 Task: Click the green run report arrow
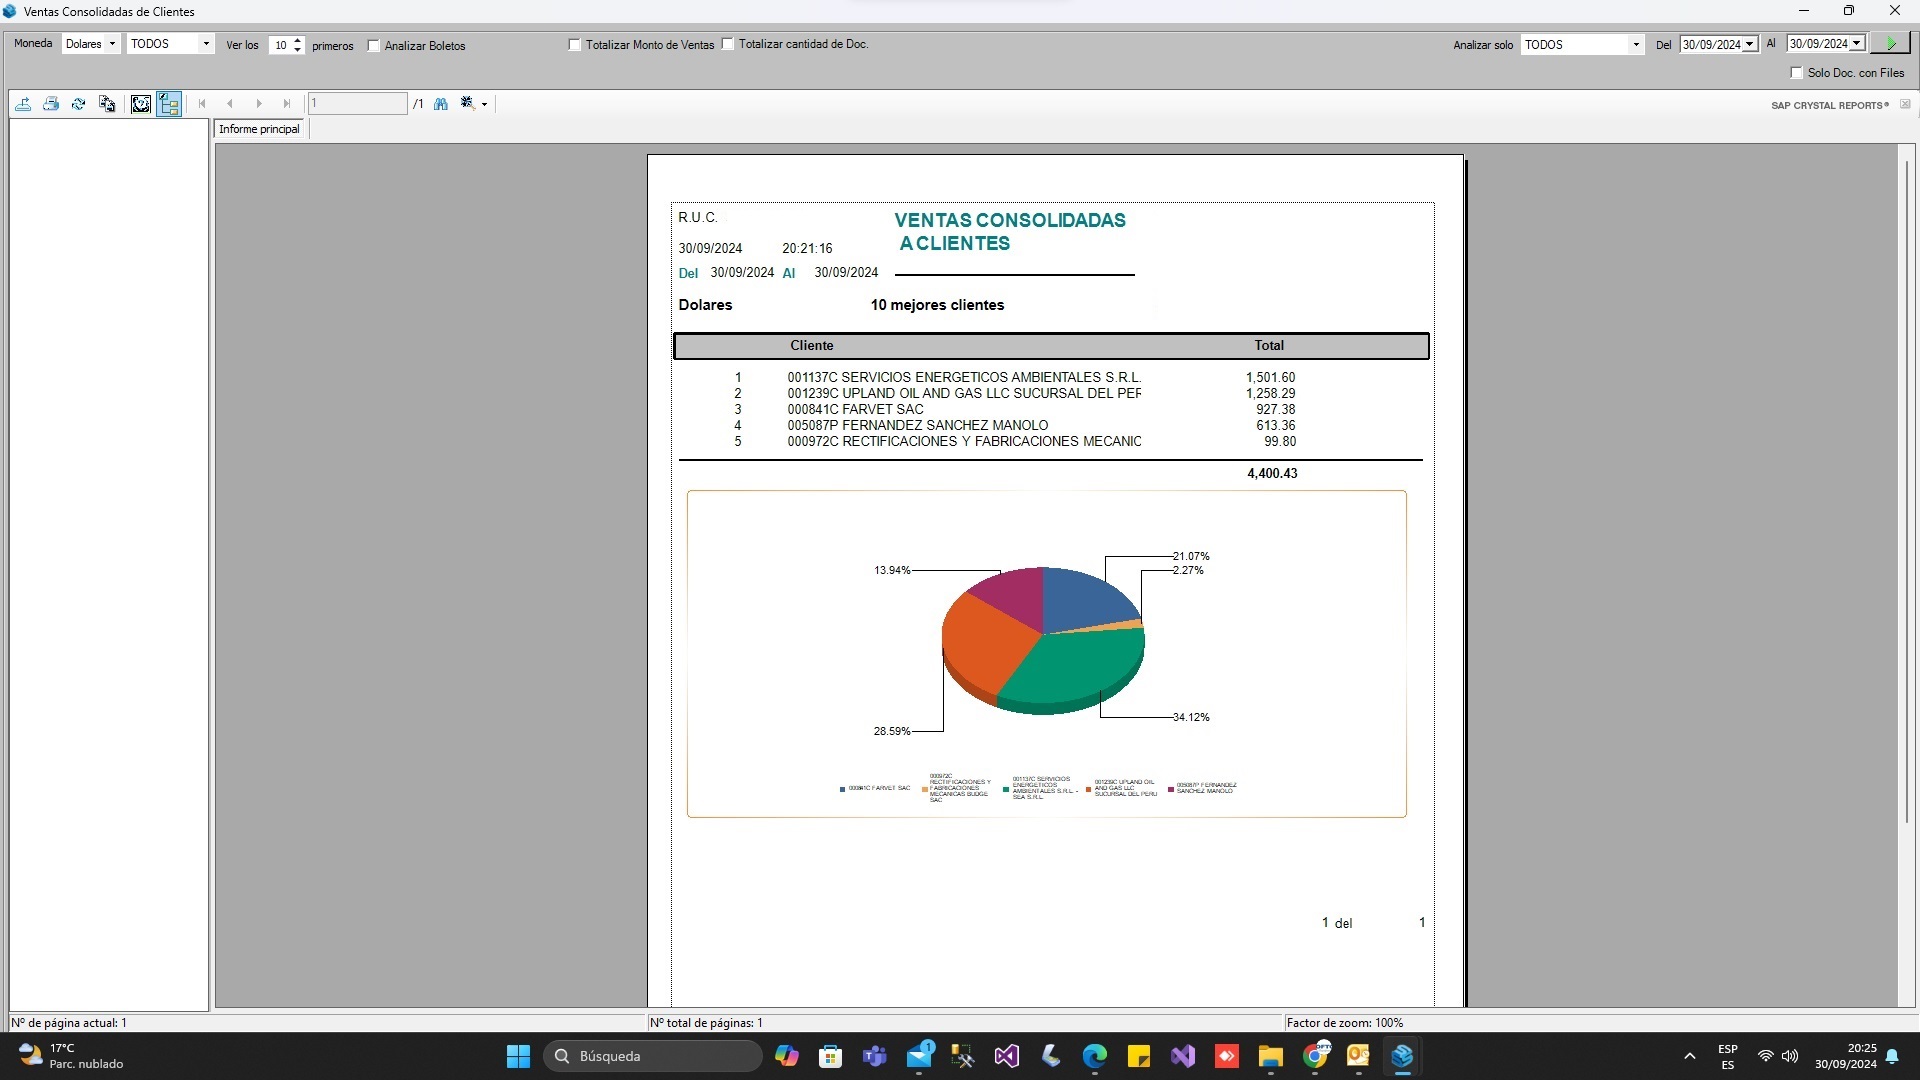[1890, 44]
